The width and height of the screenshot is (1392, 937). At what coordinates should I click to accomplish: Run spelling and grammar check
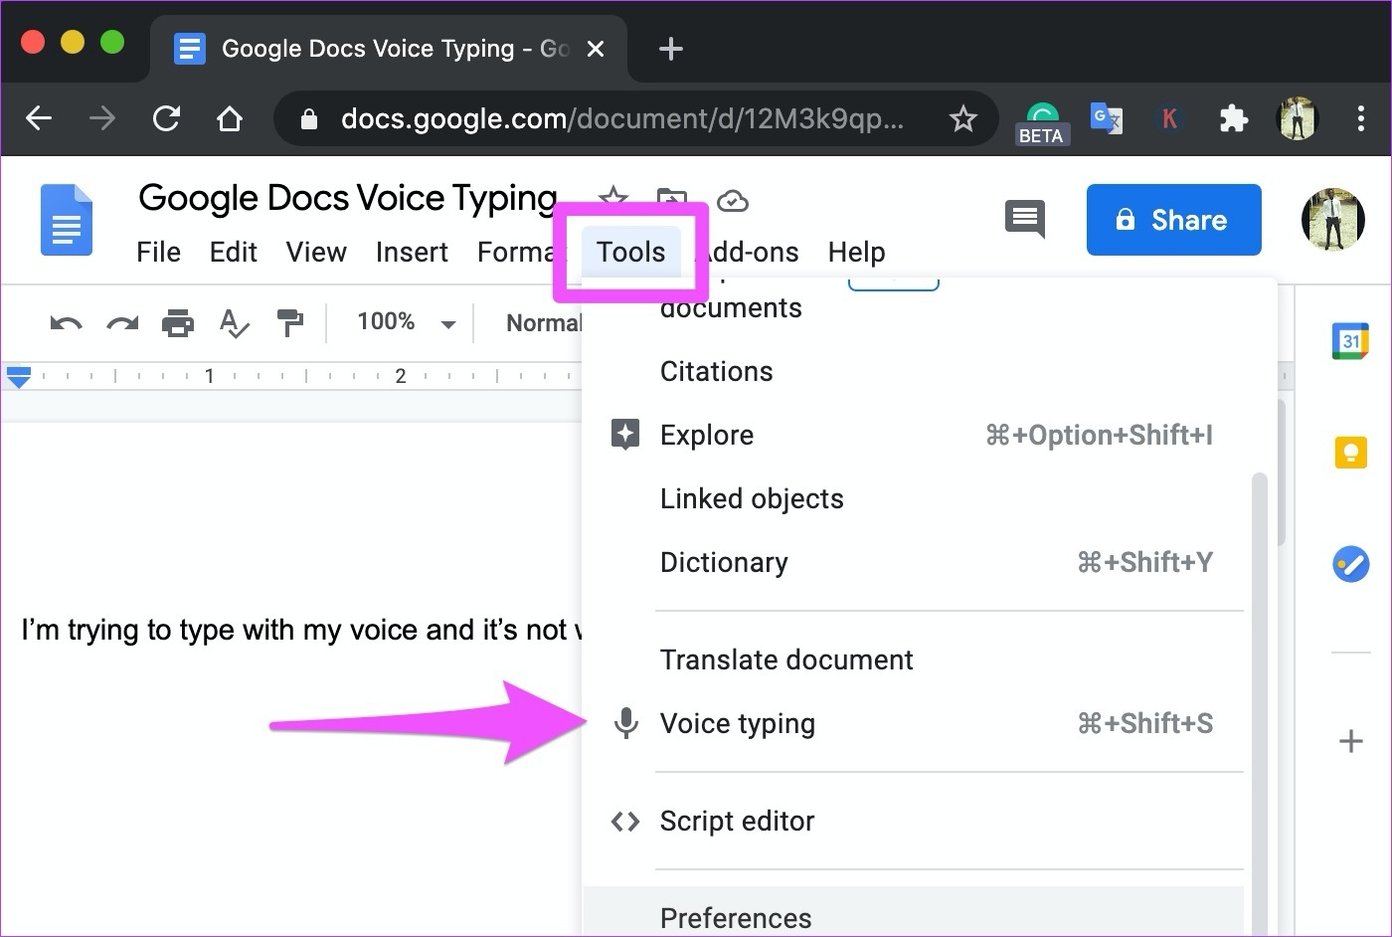pyautogui.click(x=234, y=323)
